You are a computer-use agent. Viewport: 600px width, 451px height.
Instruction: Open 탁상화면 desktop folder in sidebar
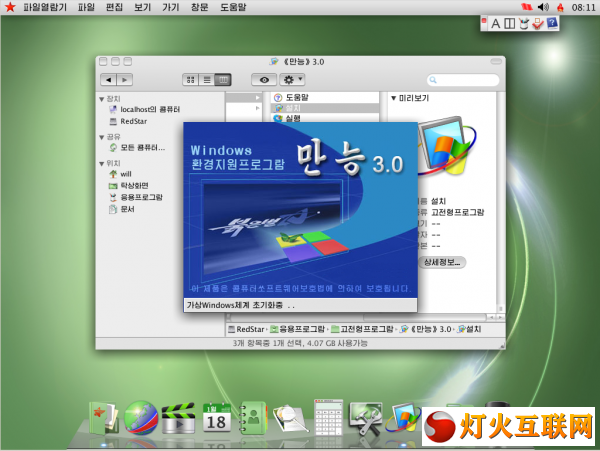(x=129, y=186)
